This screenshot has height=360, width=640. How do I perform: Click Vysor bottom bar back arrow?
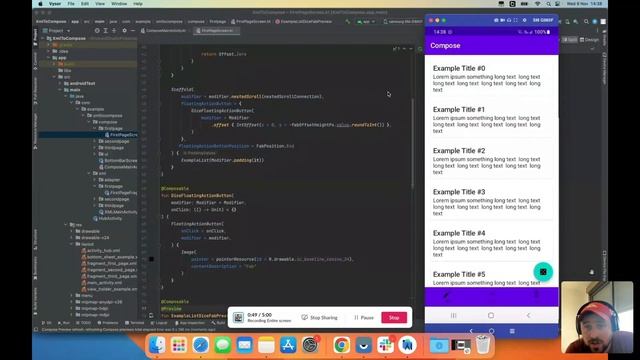tap(471, 331)
